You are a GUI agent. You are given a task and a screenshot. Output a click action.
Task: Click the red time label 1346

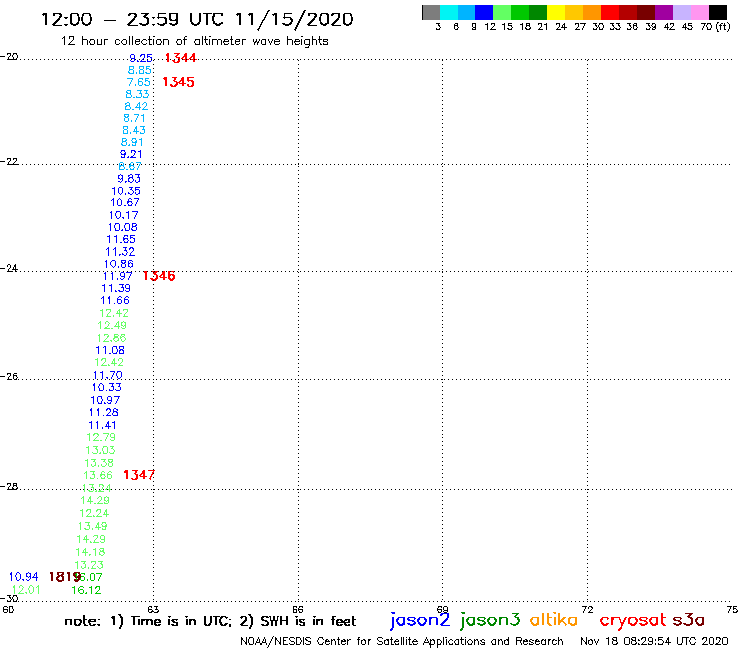(x=159, y=276)
